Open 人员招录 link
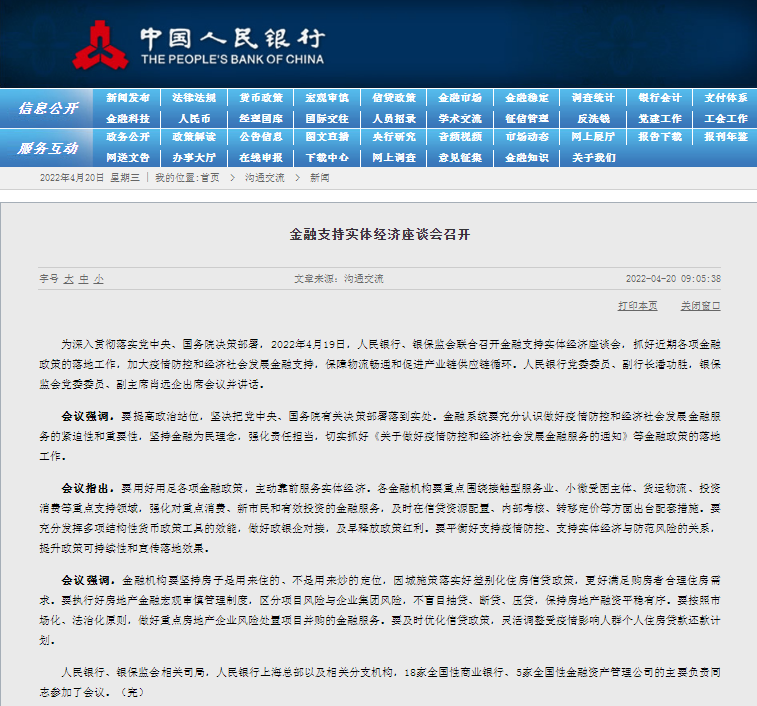Viewport: 757px width, 706px height. pyautogui.click(x=394, y=119)
